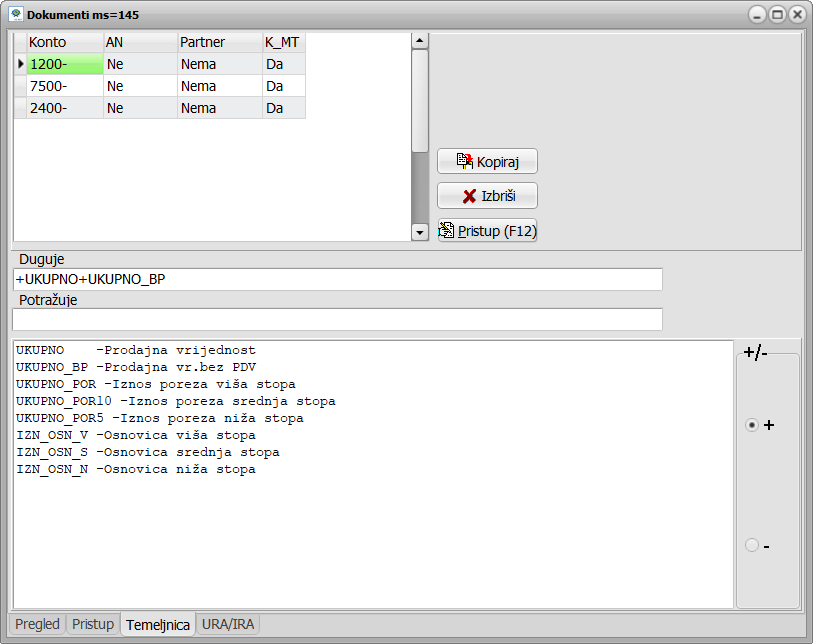This screenshot has height=644, width=813.
Task: Click in the Duguje formula field
Action: pyautogui.click(x=337, y=279)
